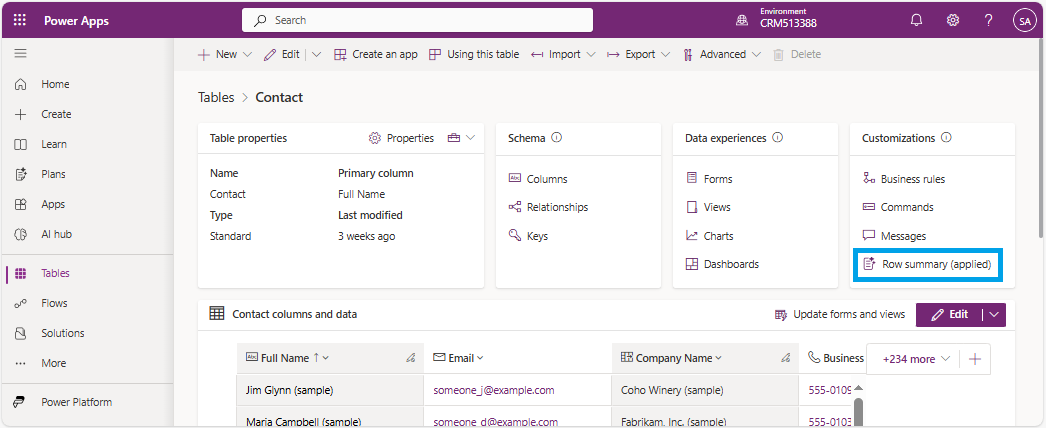
Task: Open the SA account avatar
Action: [1024, 20]
